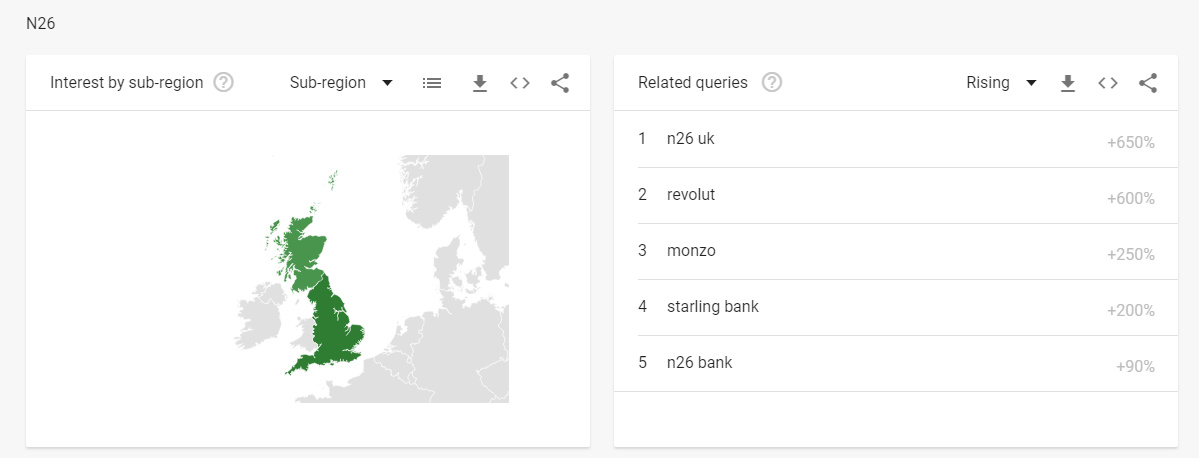Switch the map to list view
Image resolution: width=1199 pixels, height=458 pixels.
432,83
